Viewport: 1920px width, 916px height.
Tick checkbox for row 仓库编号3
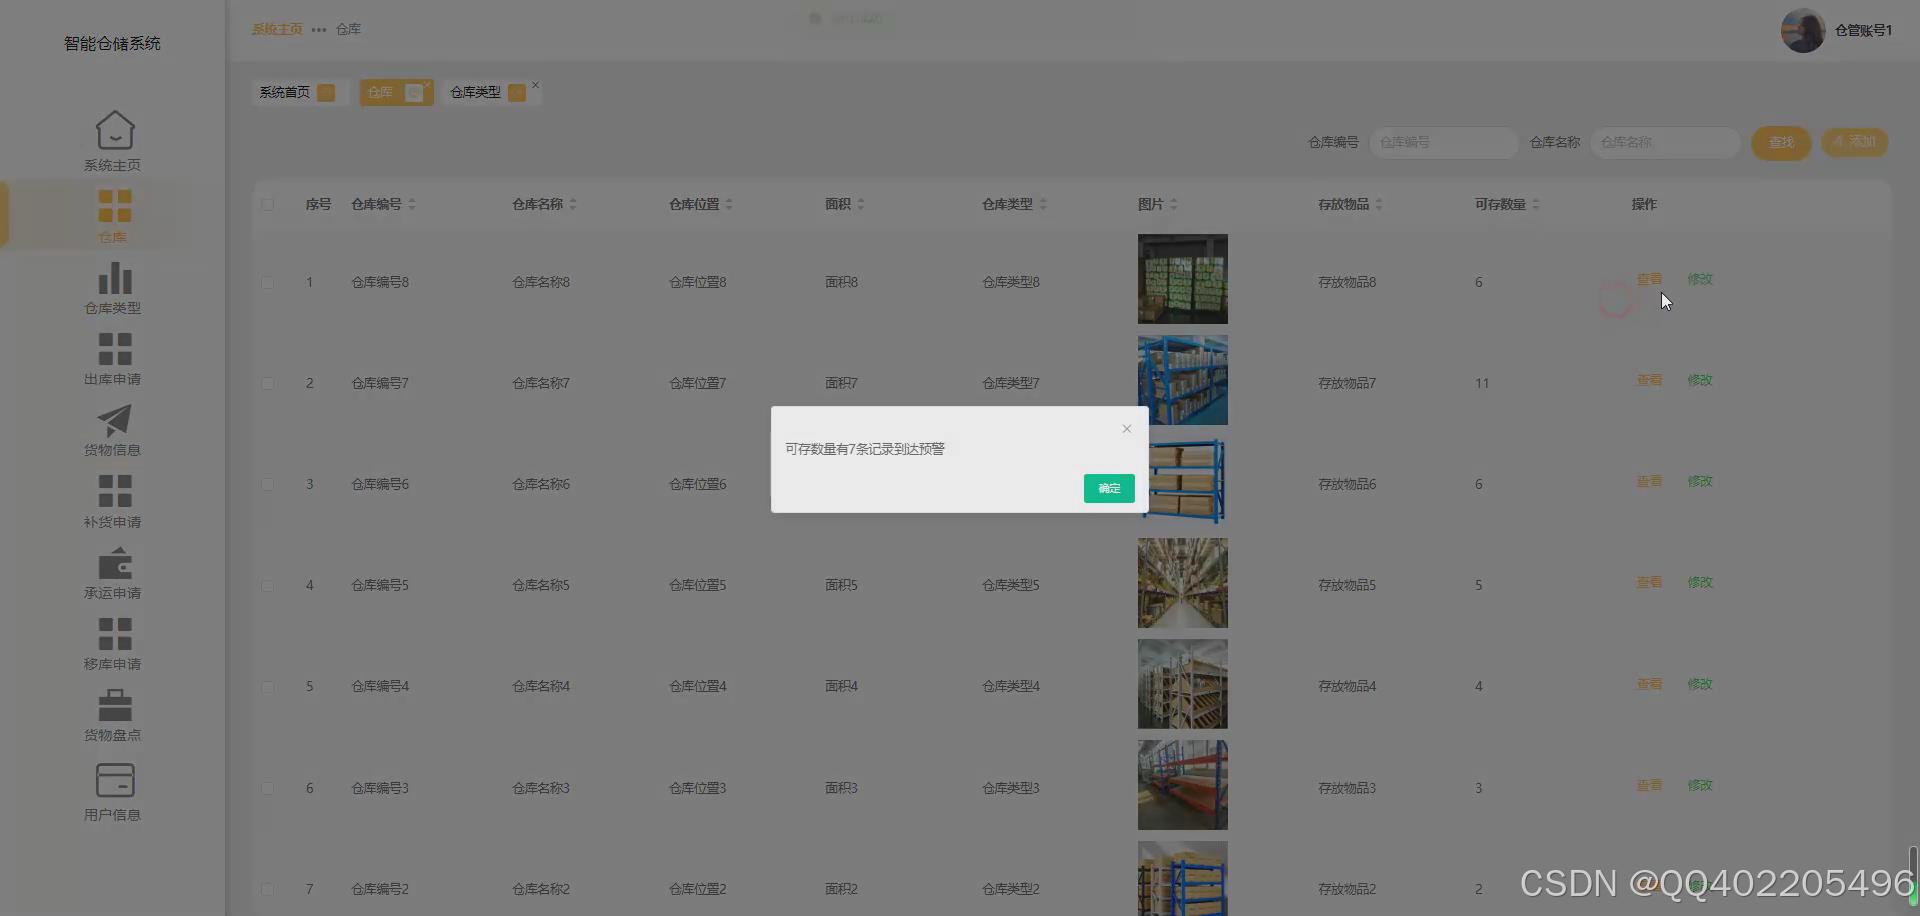[x=267, y=788]
